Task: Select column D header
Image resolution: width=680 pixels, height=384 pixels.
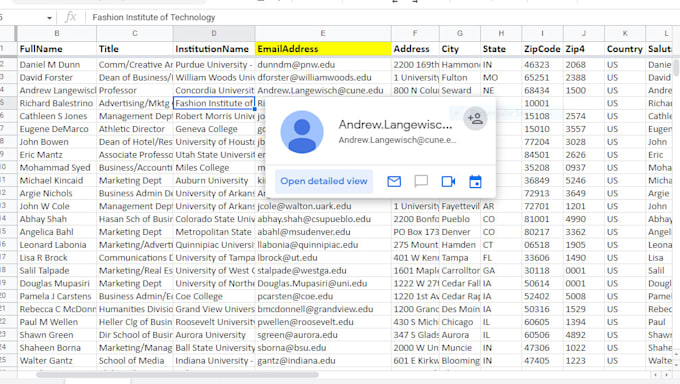Action: click(214, 33)
